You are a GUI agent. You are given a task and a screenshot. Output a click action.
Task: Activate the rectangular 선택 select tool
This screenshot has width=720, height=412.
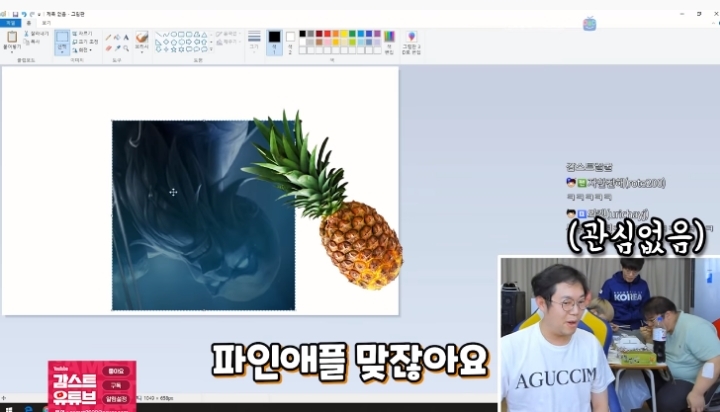coord(62,37)
